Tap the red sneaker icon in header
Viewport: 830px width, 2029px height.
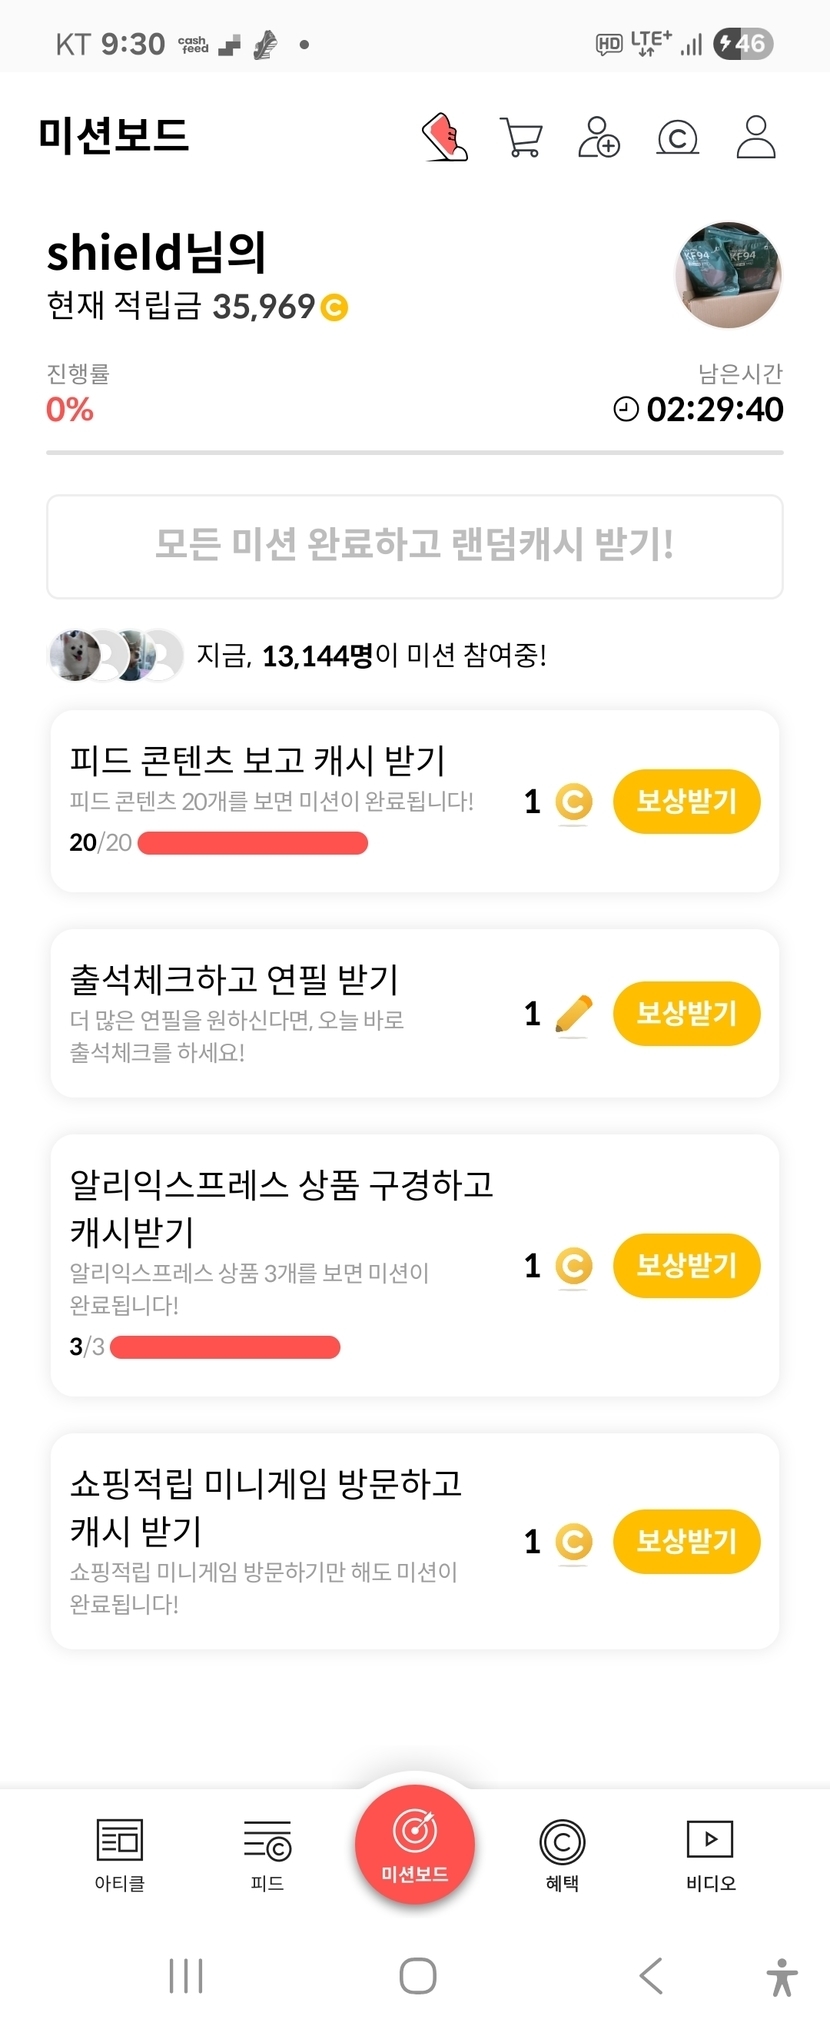445,137
